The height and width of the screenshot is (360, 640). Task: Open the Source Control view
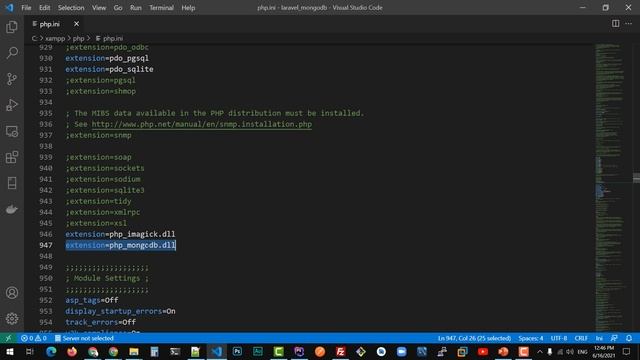click(12, 79)
